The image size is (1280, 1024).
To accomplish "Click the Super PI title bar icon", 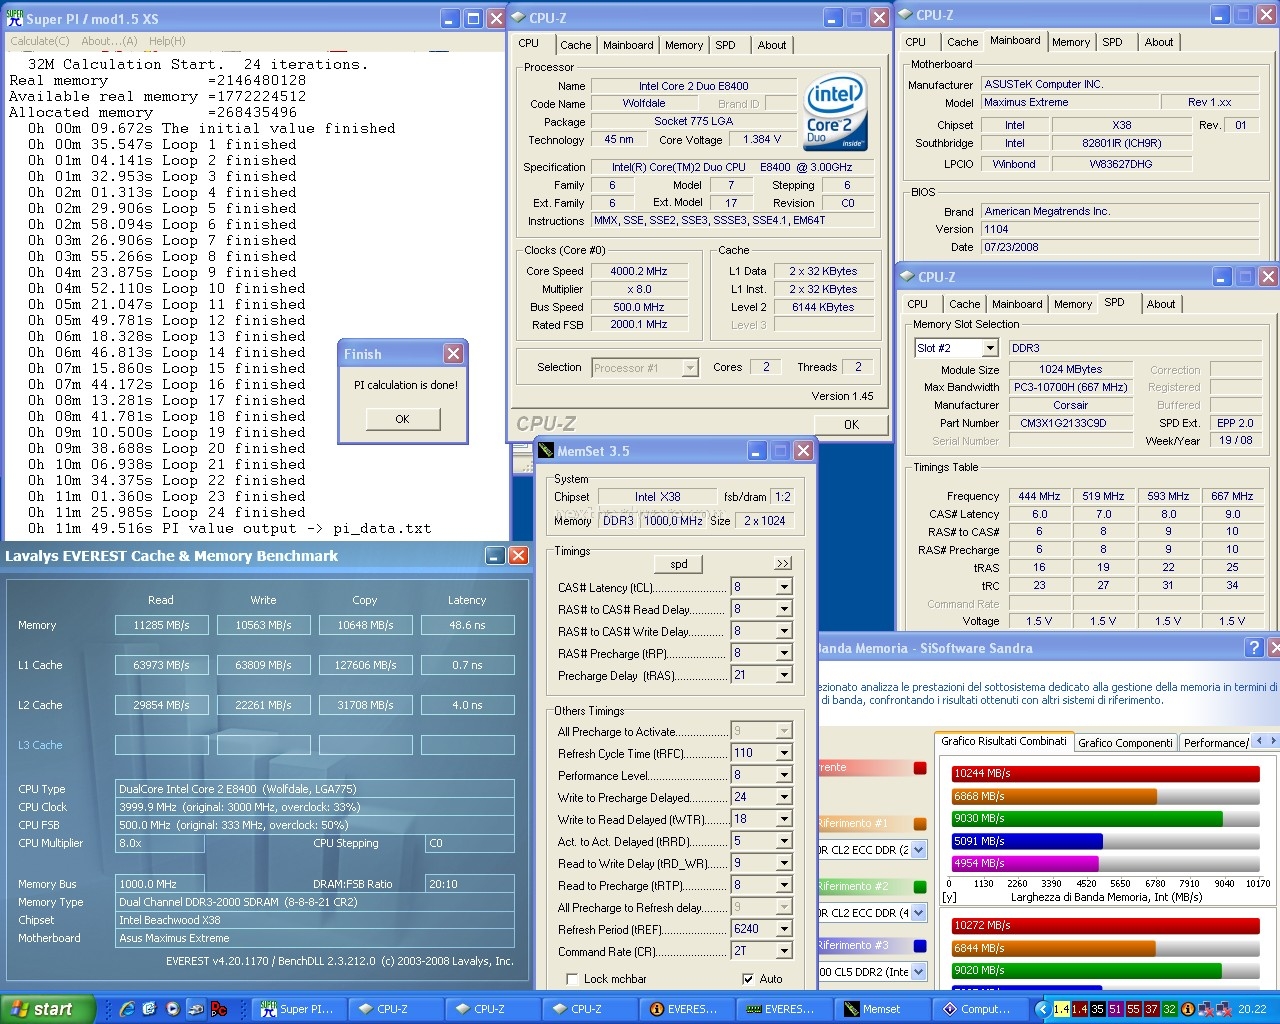I will 15,18.
